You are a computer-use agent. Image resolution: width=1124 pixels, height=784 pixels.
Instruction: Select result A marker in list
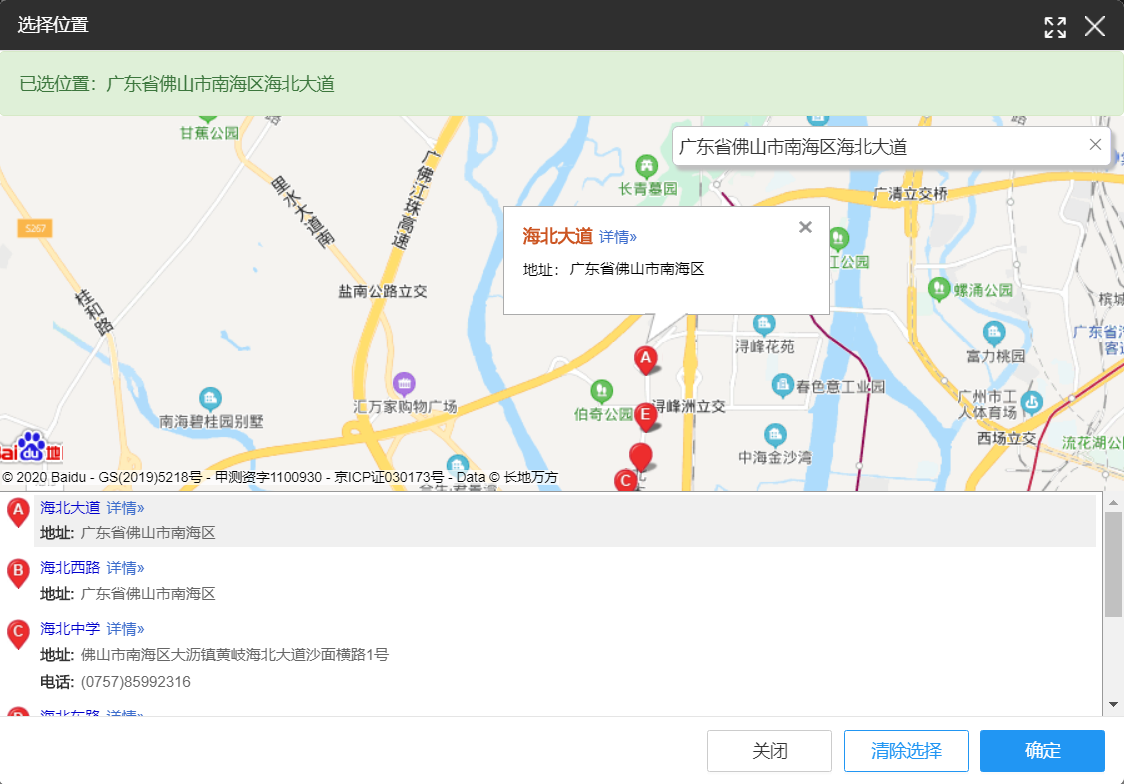pyautogui.click(x=18, y=512)
